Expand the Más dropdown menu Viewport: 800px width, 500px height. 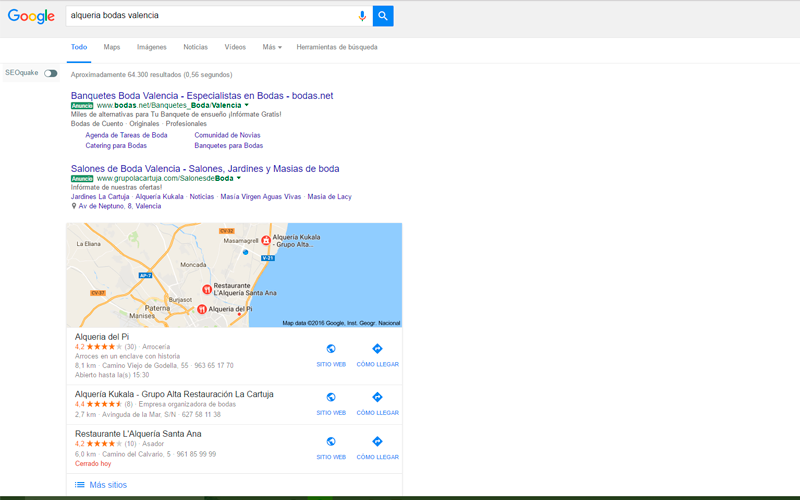click(272, 47)
